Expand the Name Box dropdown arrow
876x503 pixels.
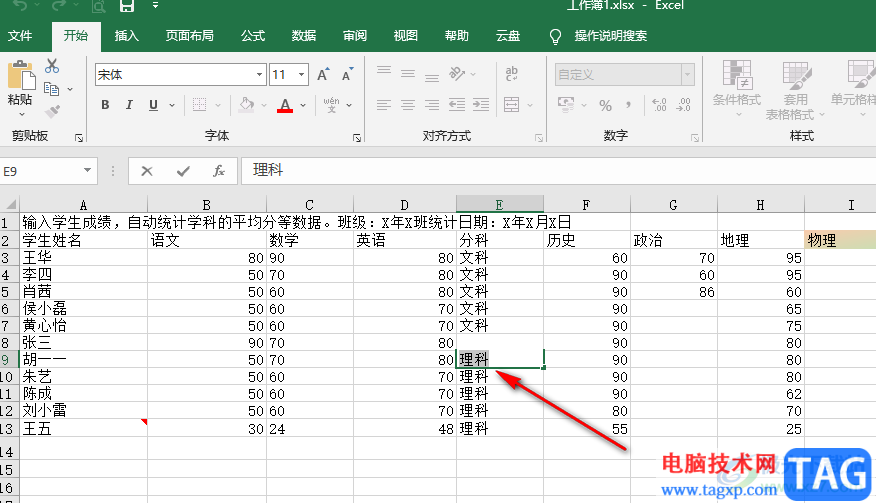pyautogui.click(x=87, y=170)
